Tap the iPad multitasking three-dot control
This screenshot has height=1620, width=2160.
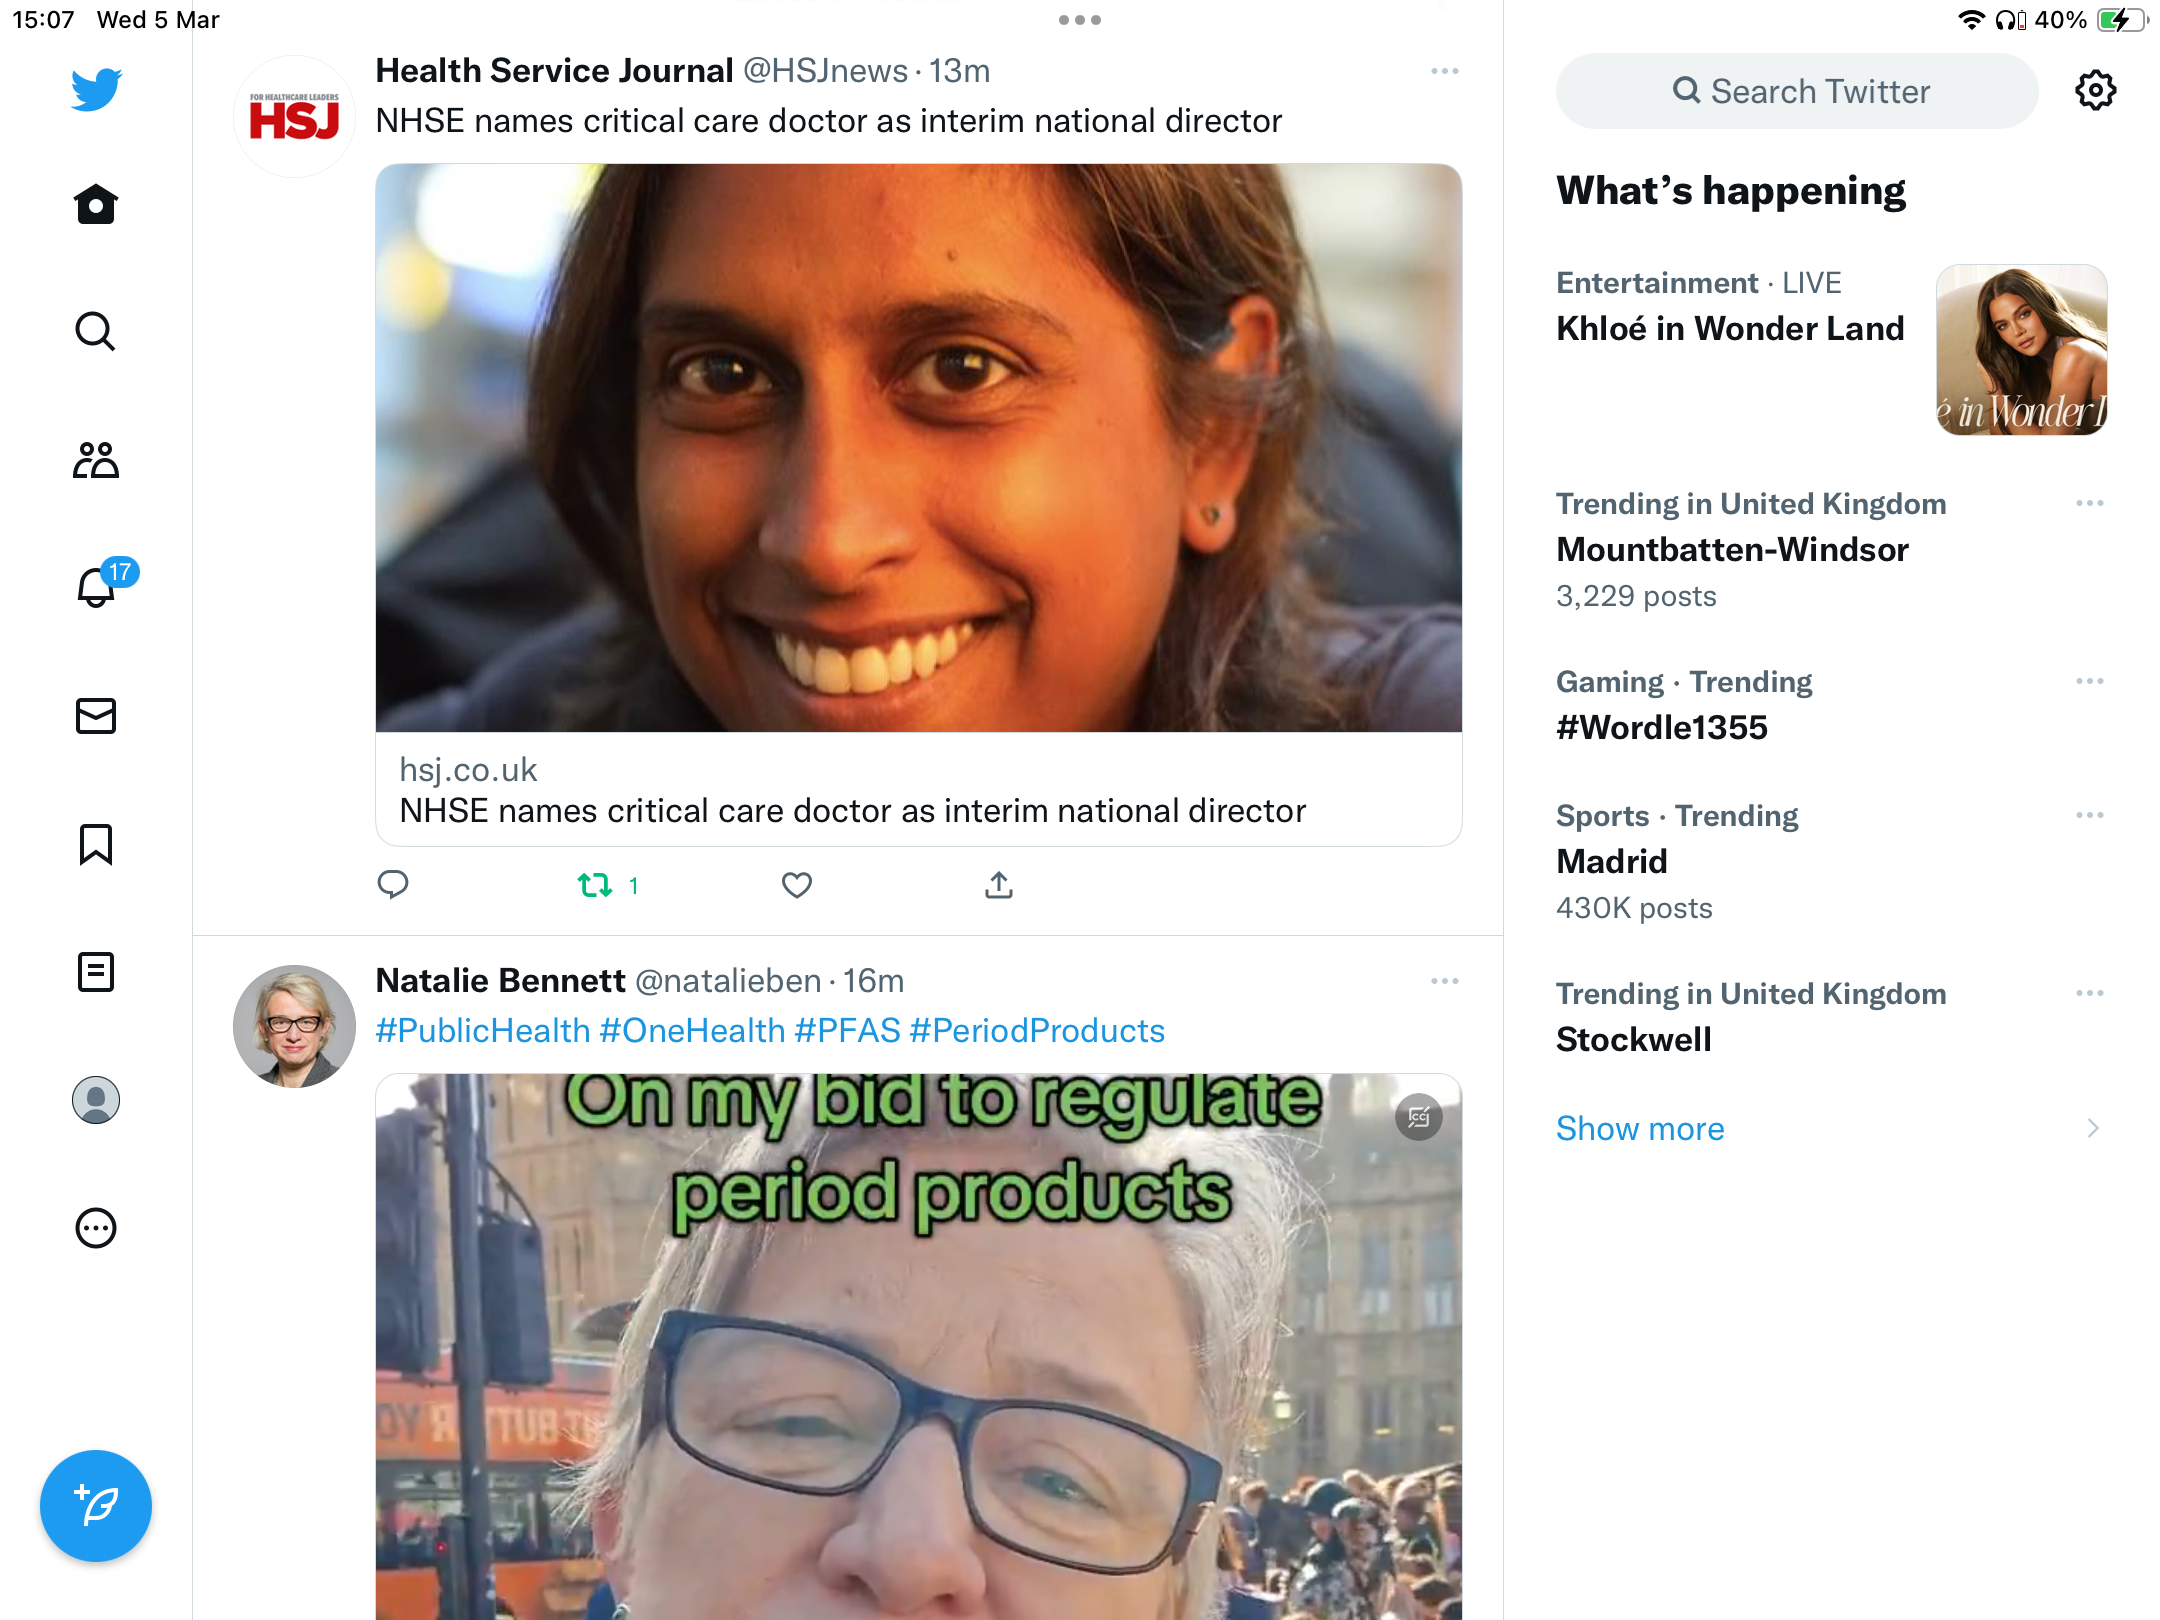click(1080, 20)
